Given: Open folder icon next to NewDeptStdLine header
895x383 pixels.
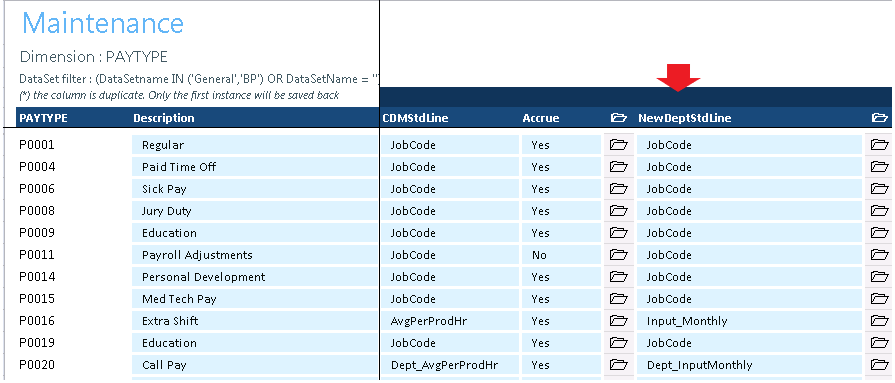Looking at the screenshot, I should pyautogui.click(x=880, y=118).
